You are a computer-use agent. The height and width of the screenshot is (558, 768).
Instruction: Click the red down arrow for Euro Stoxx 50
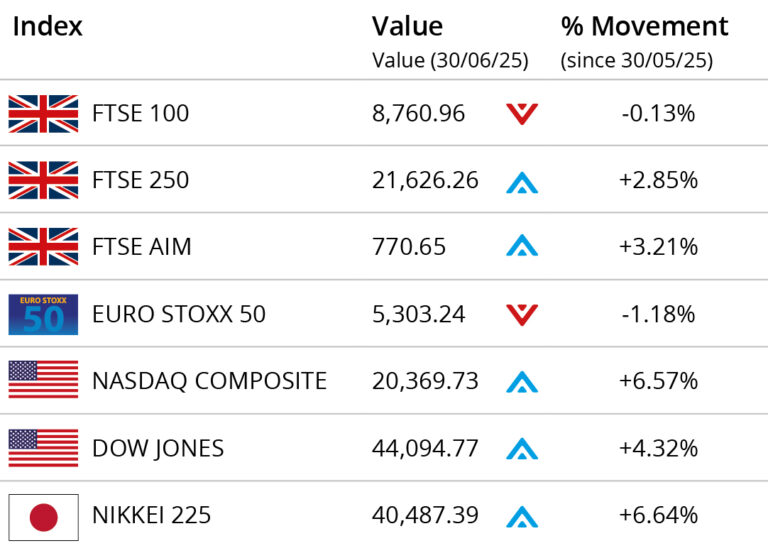[522, 315]
